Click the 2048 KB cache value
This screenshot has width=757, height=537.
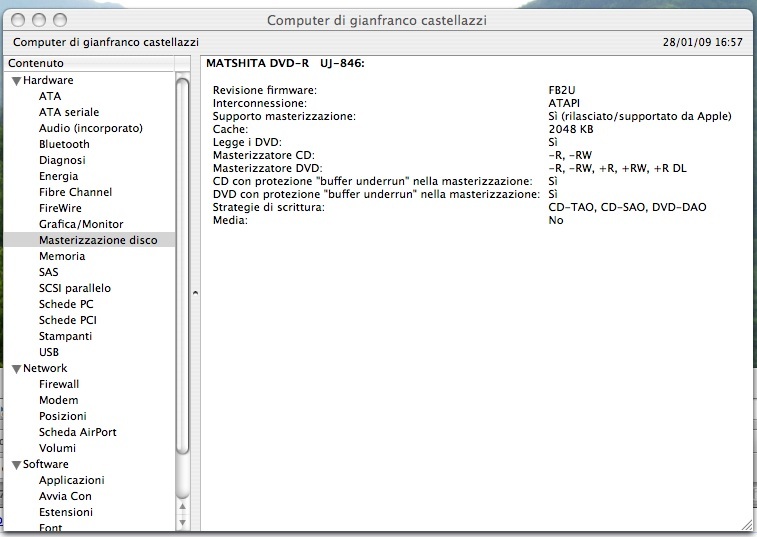(x=571, y=129)
